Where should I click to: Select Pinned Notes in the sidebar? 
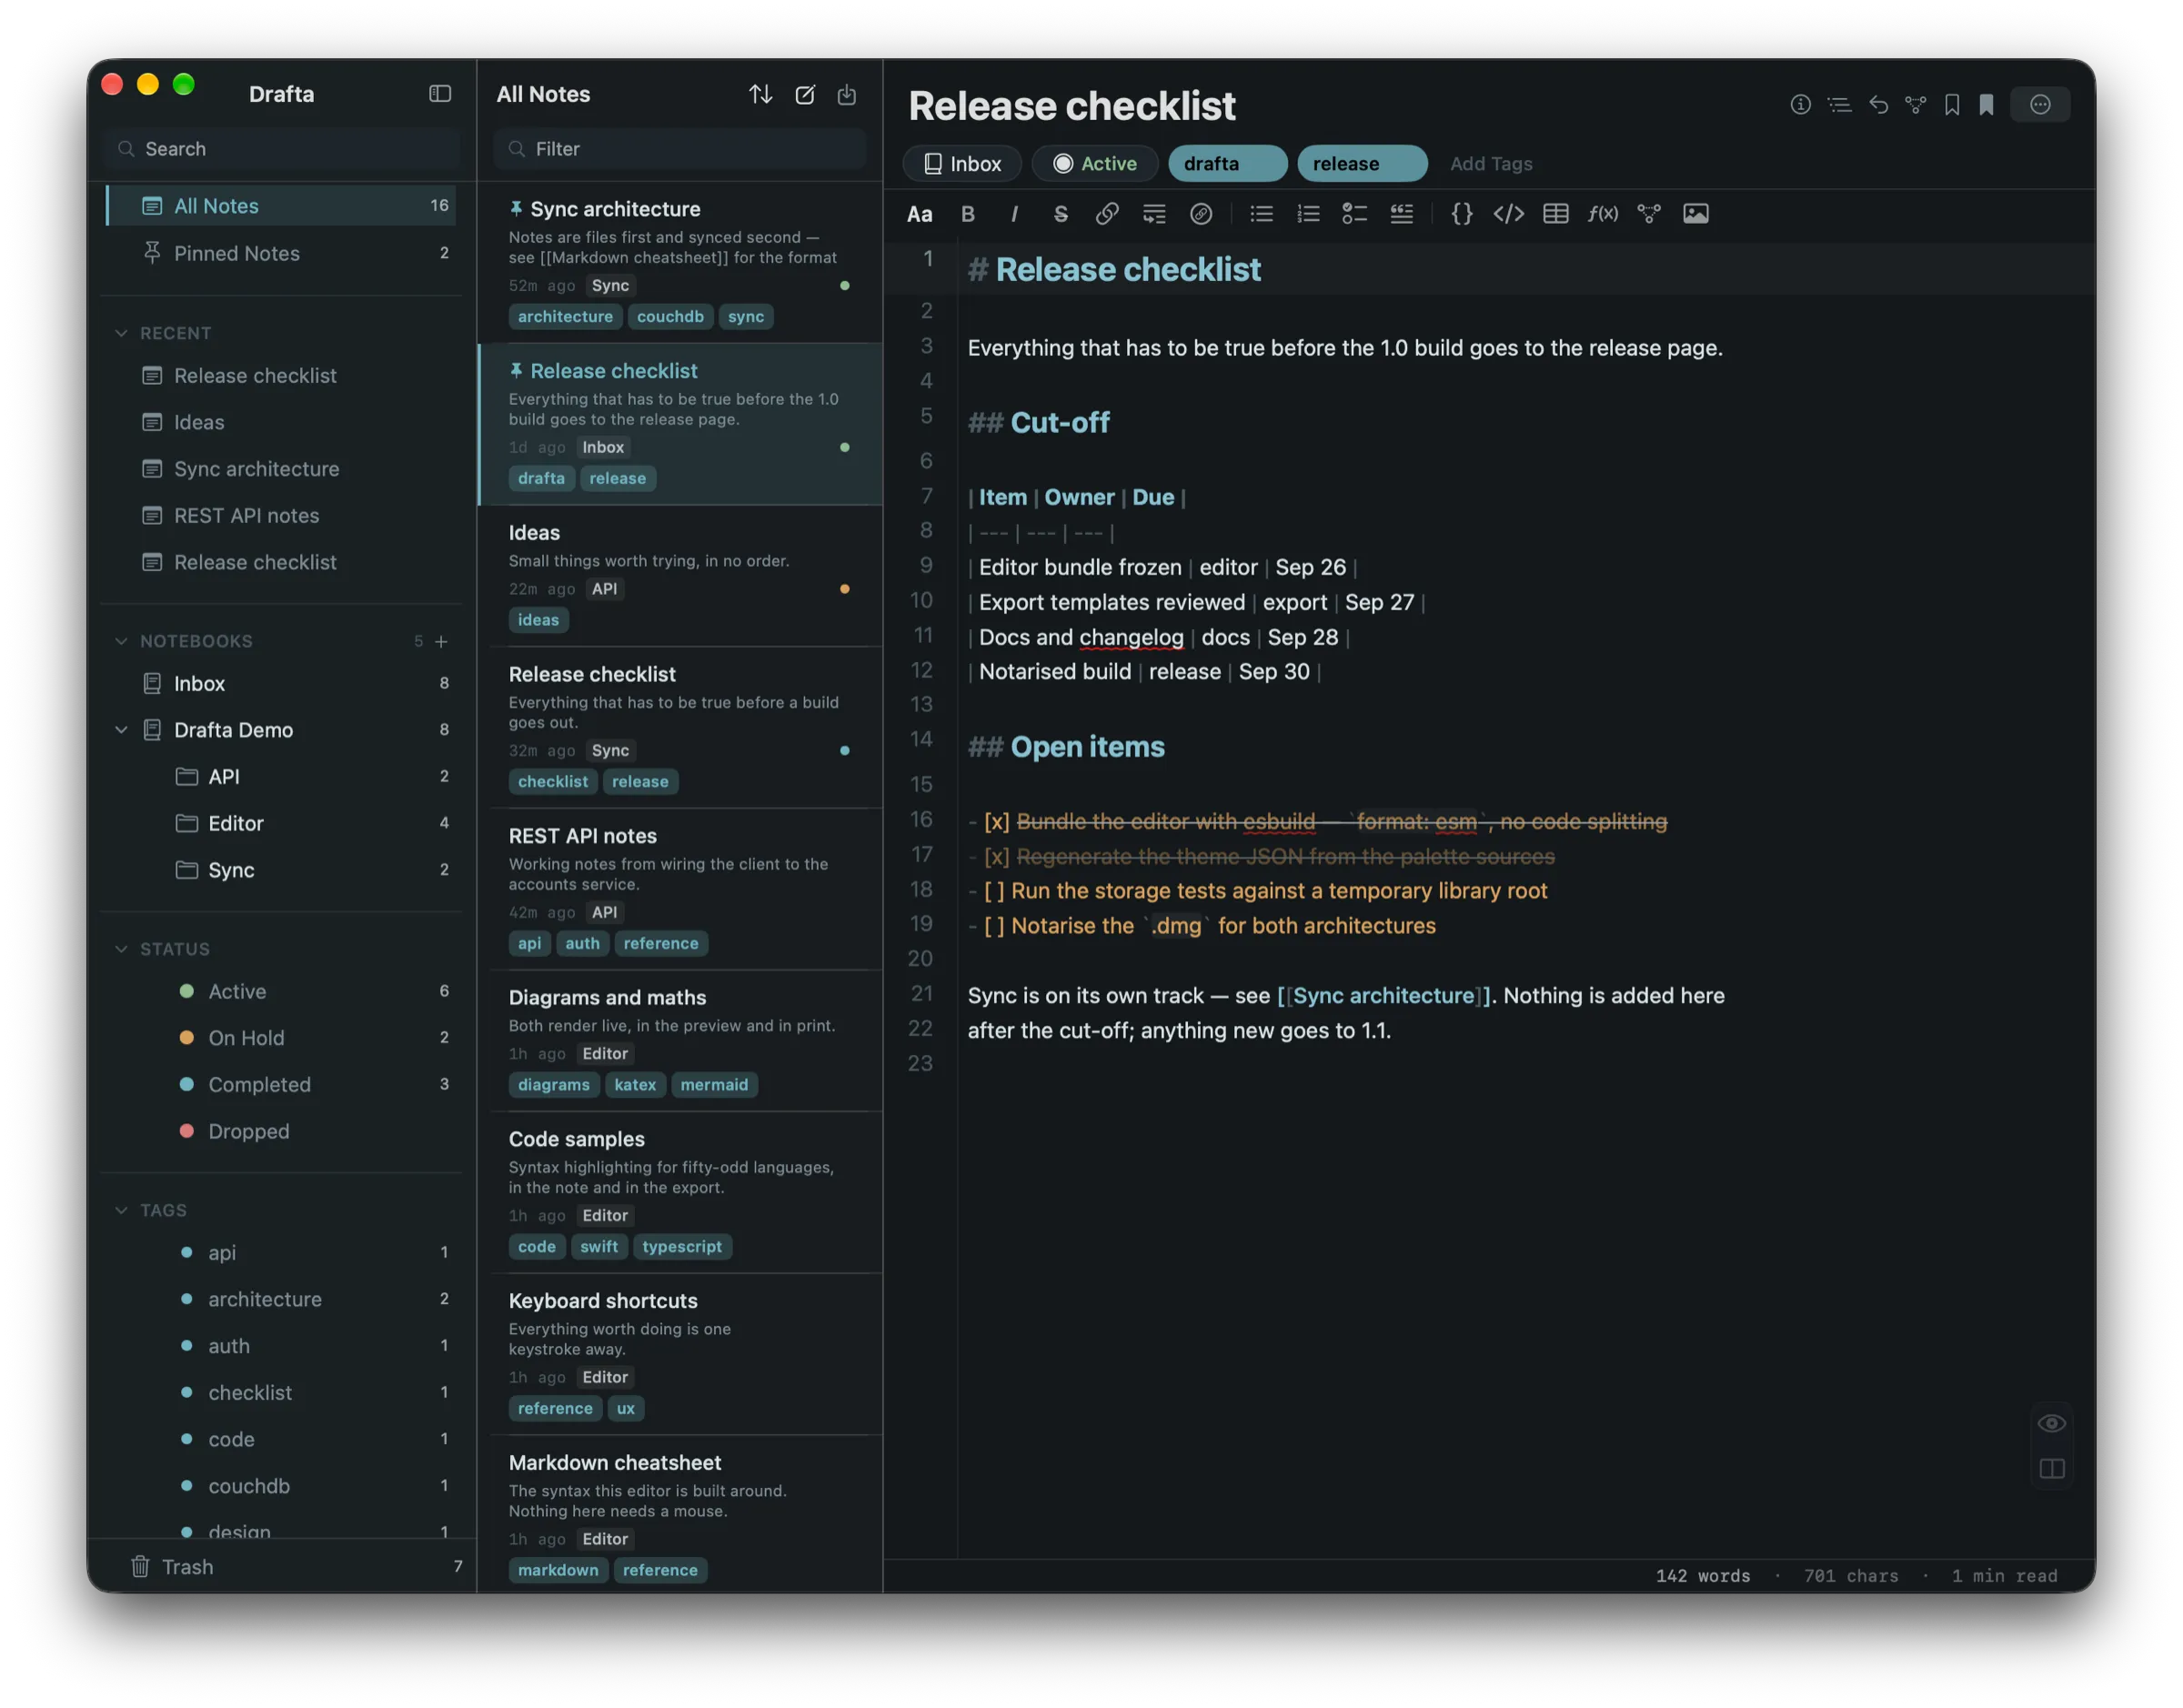tap(281, 253)
